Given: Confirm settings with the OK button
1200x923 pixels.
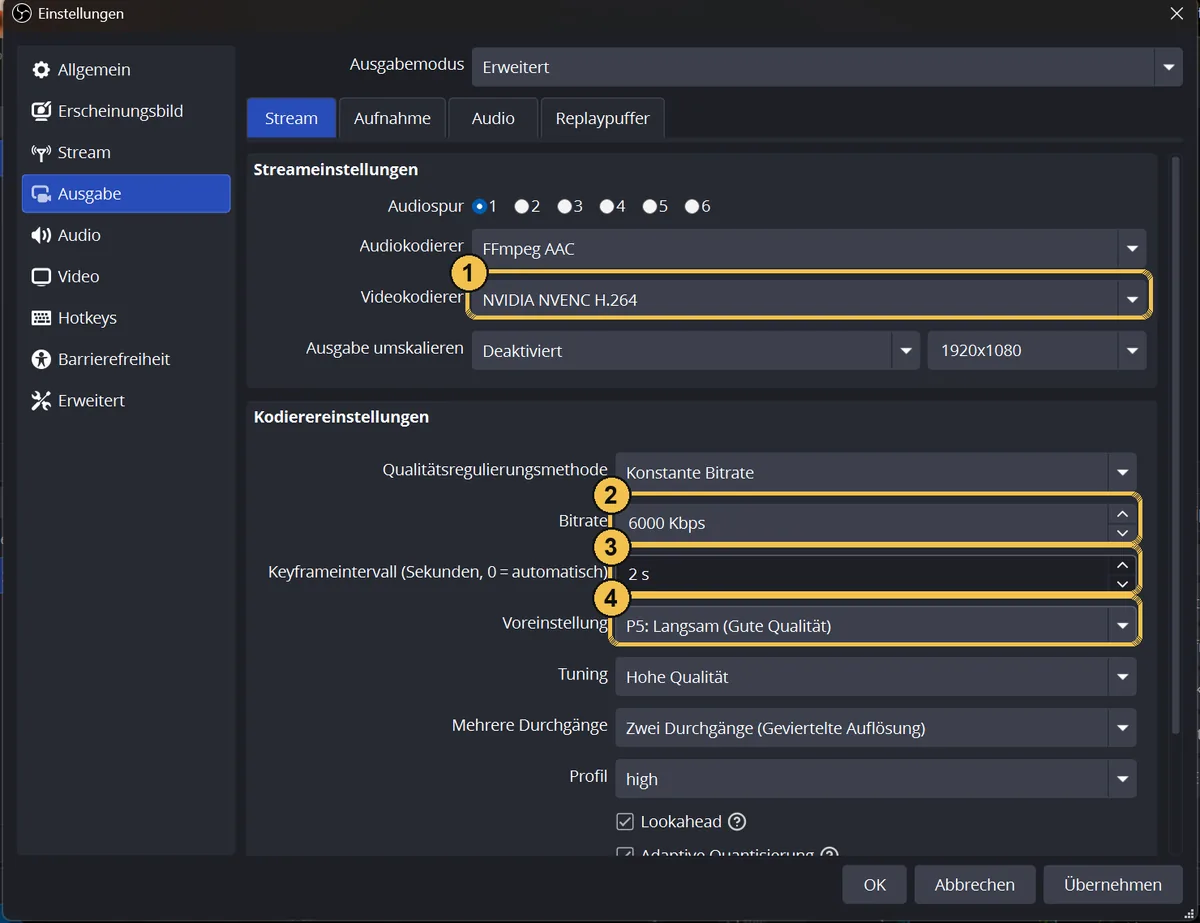Looking at the screenshot, I should click(x=875, y=885).
